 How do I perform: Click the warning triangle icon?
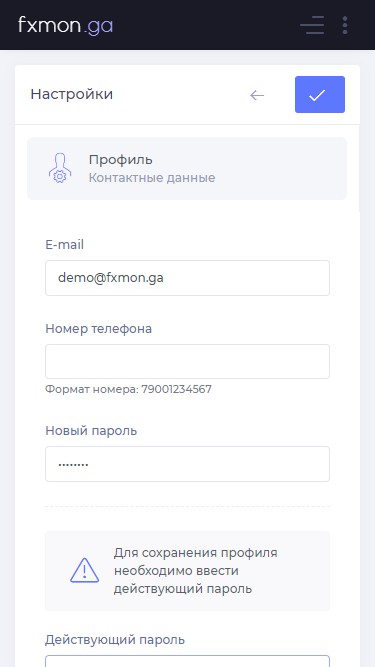pyautogui.click(x=85, y=570)
